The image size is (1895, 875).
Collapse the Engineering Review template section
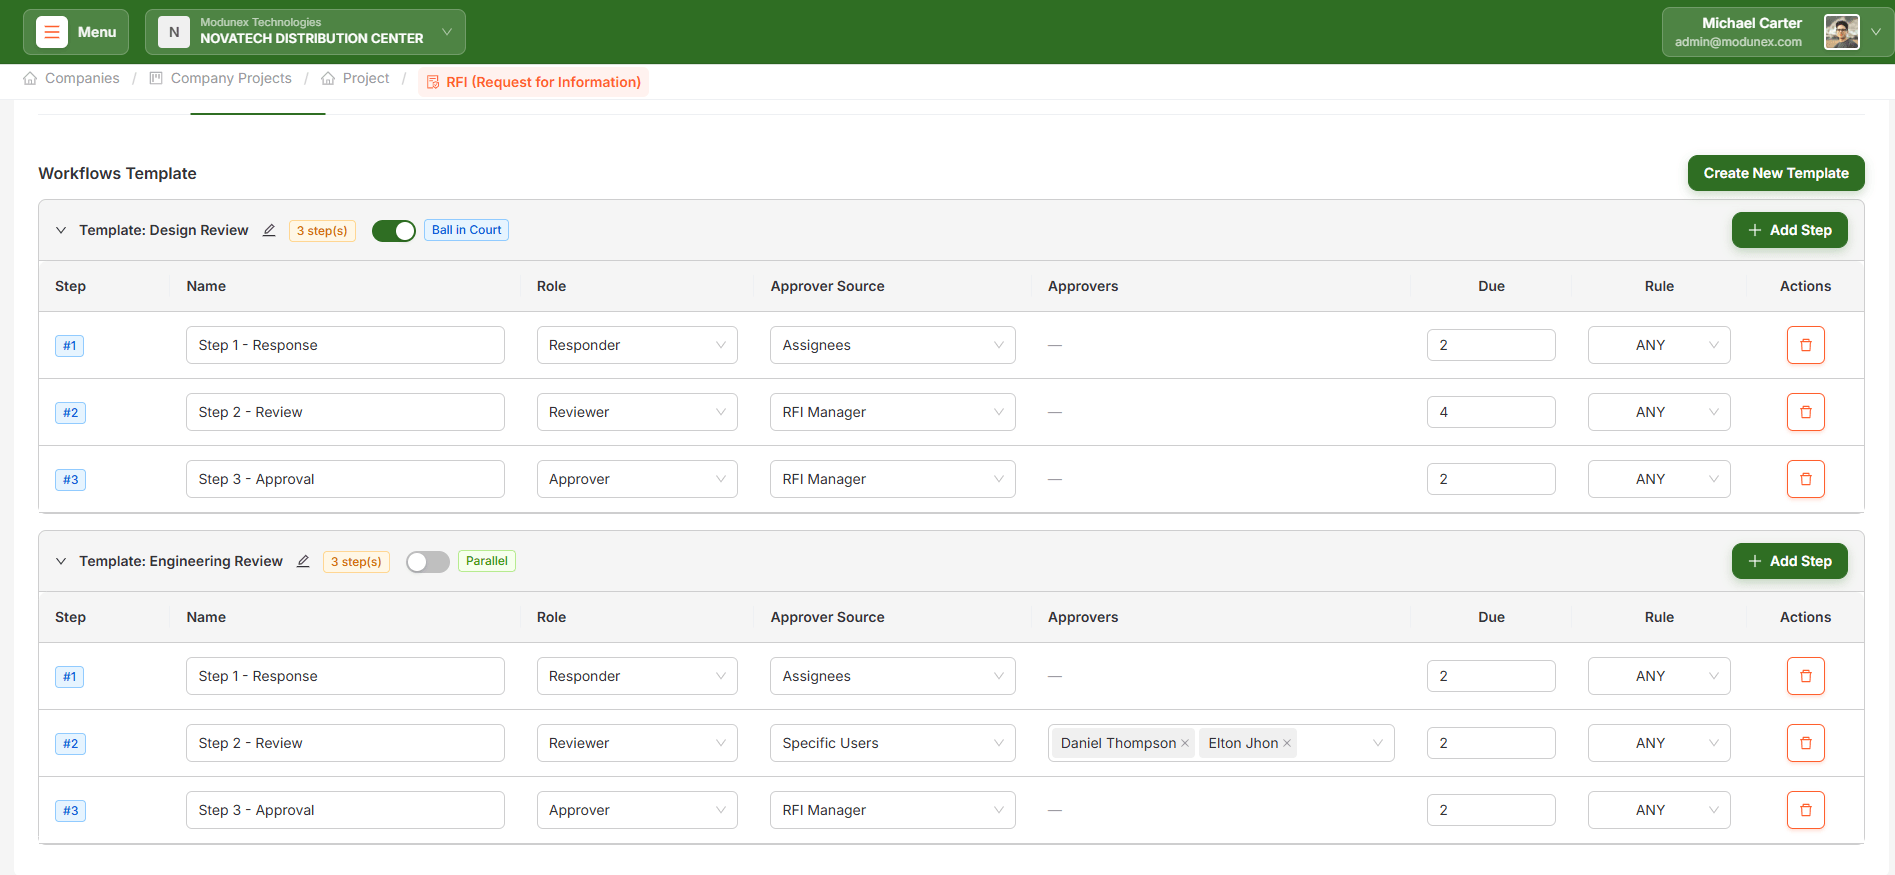click(61, 561)
